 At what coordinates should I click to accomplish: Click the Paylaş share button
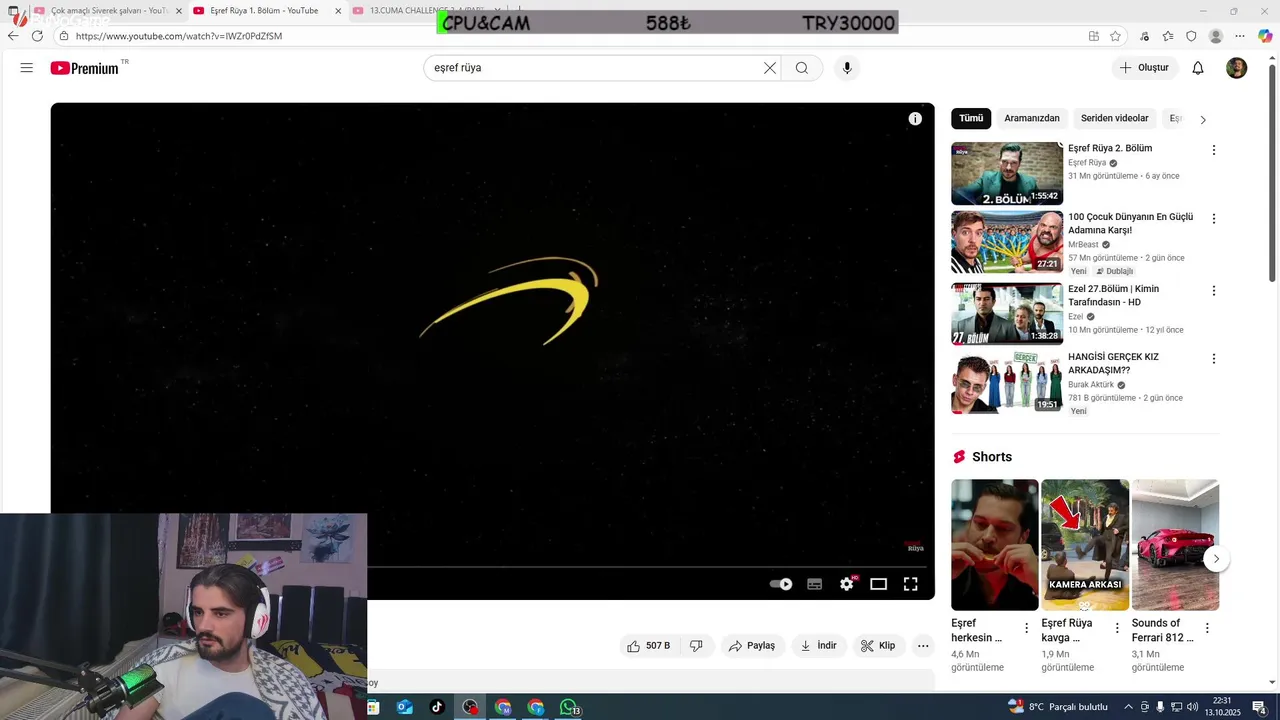pyautogui.click(x=752, y=646)
